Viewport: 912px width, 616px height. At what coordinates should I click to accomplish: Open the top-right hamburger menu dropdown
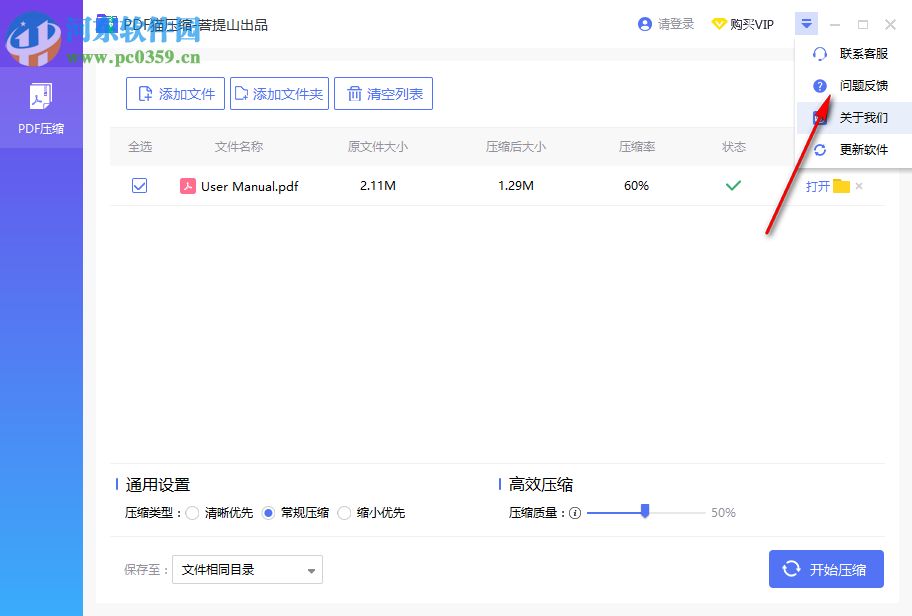(x=807, y=23)
